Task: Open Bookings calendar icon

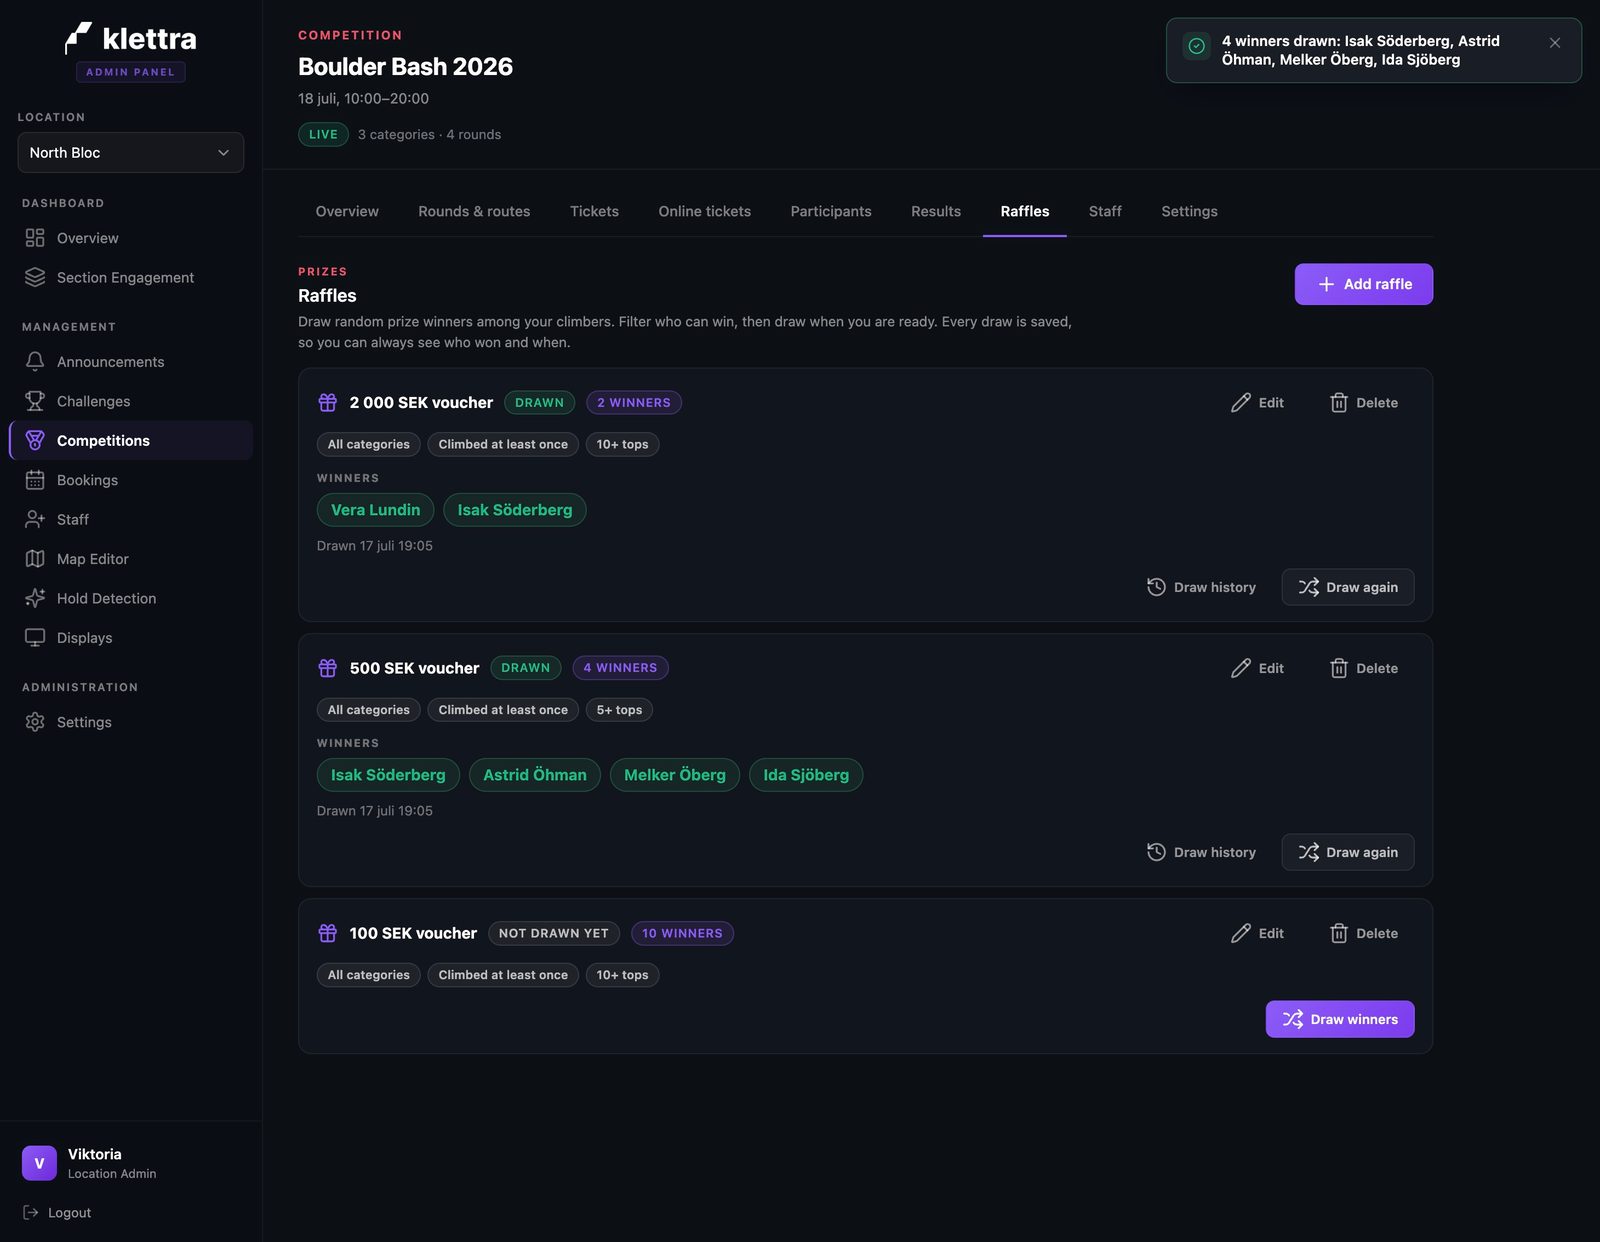Action: [35, 480]
